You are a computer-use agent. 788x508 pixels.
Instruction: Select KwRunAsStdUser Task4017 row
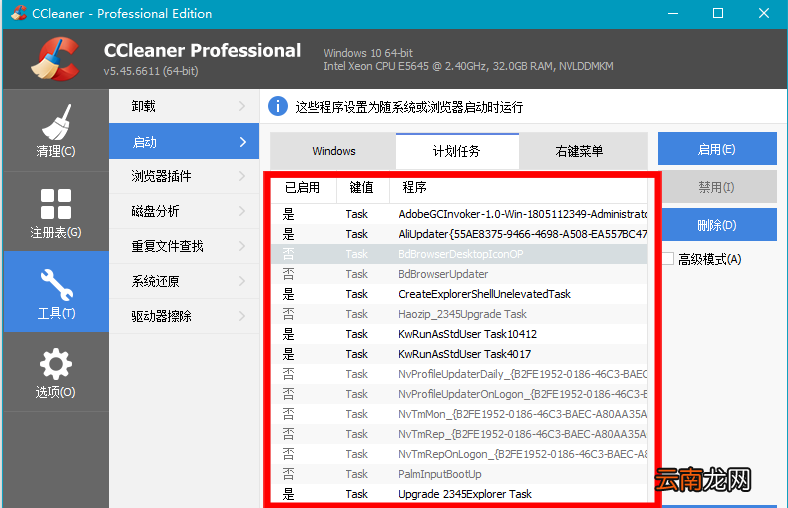click(x=459, y=354)
